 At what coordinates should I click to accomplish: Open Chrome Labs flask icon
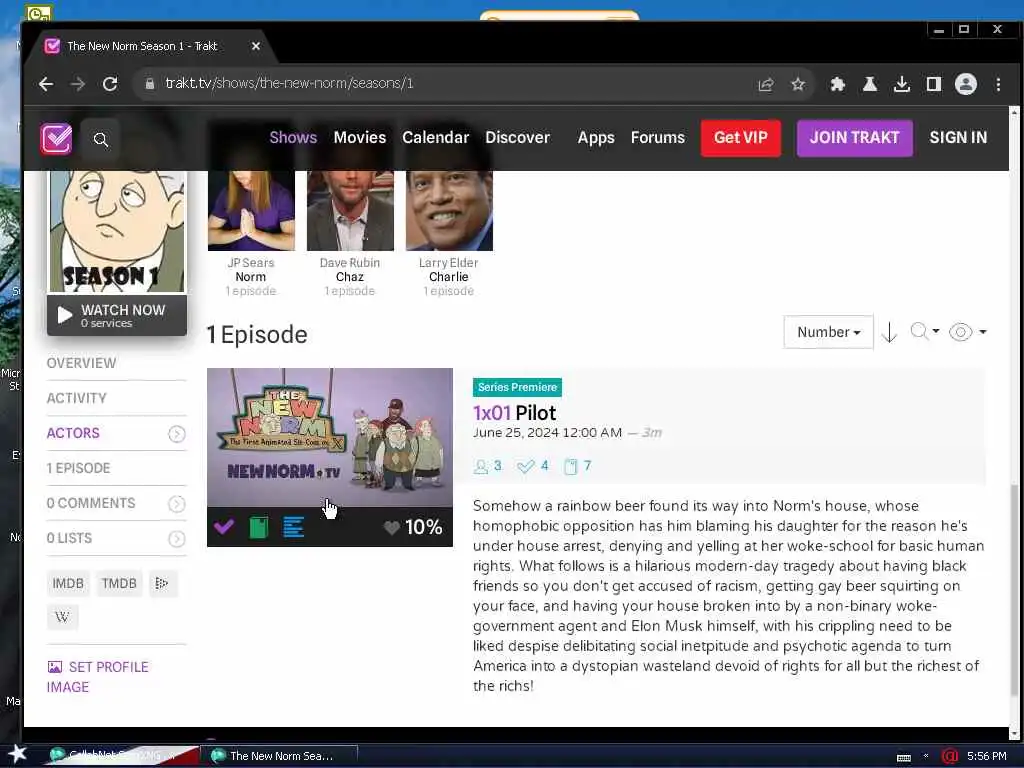[870, 84]
